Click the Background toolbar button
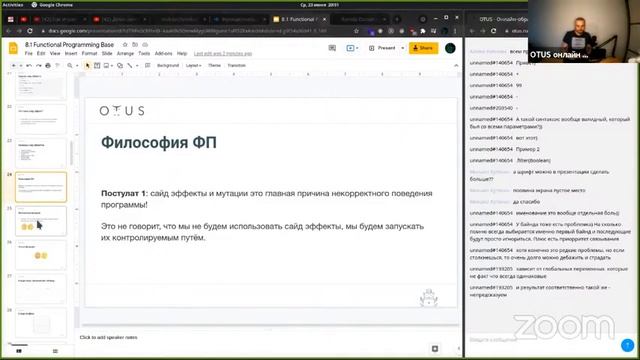The height and width of the screenshot is (360, 640). [168, 65]
